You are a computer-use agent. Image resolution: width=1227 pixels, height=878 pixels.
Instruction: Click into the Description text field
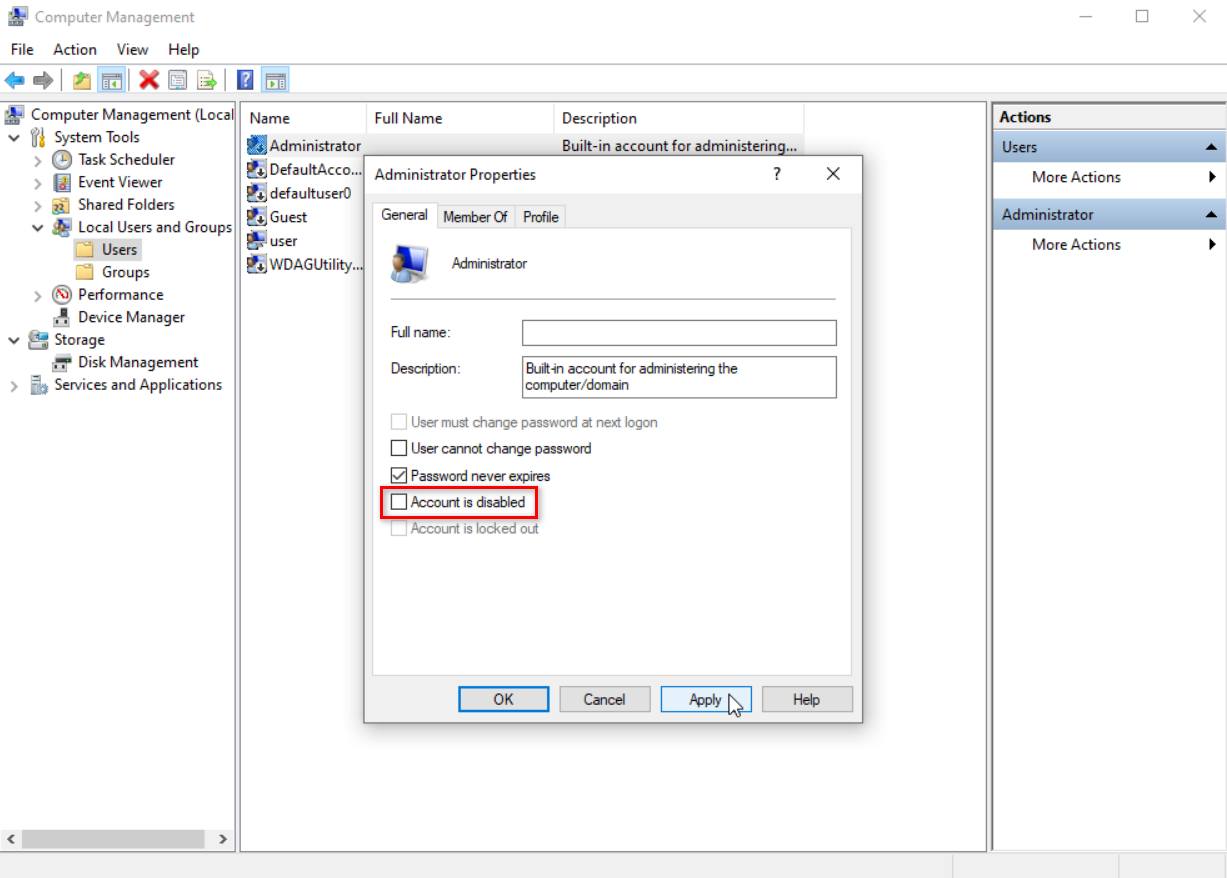679,377
